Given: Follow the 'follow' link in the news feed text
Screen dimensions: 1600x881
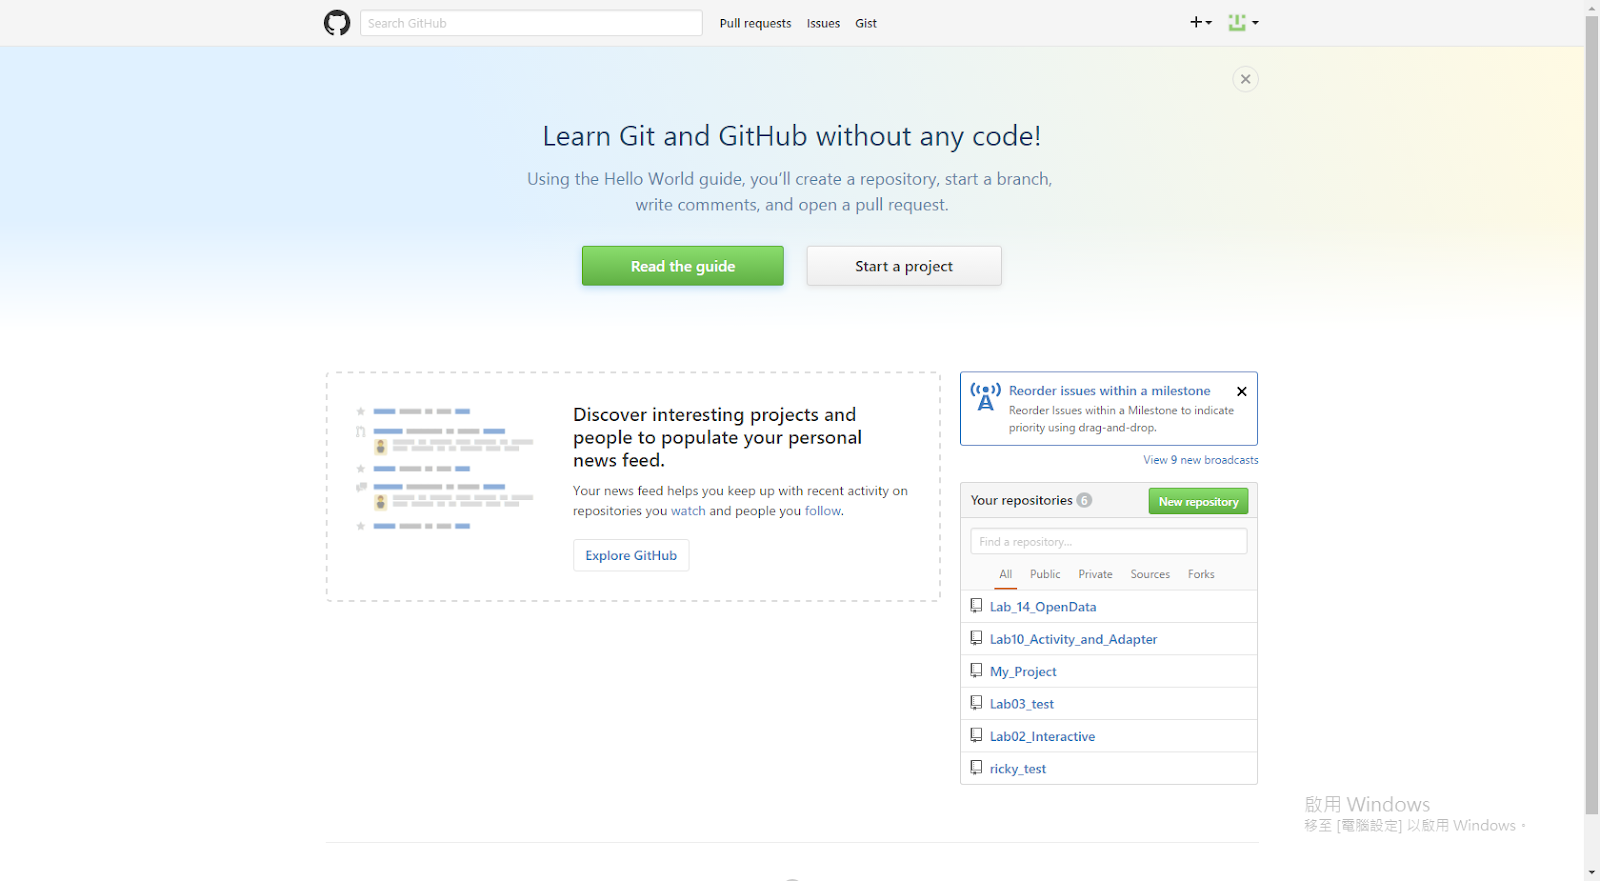Looking at the screenshot, I should pos(823,511).
